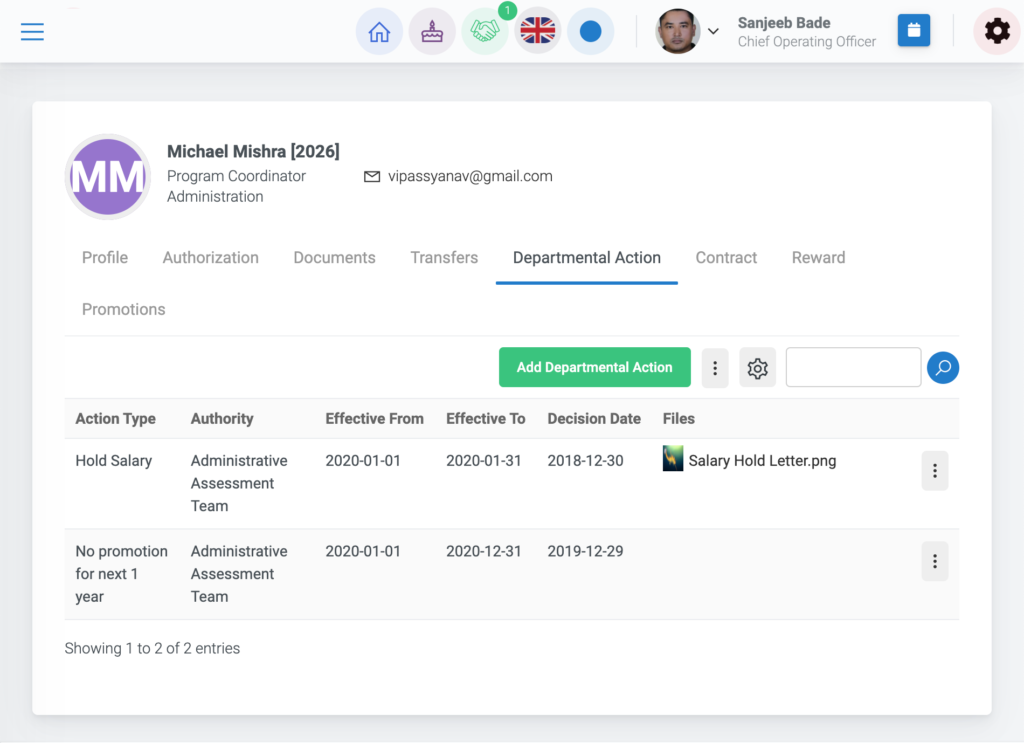Click the Add Departmental Action button

(594, 368)
